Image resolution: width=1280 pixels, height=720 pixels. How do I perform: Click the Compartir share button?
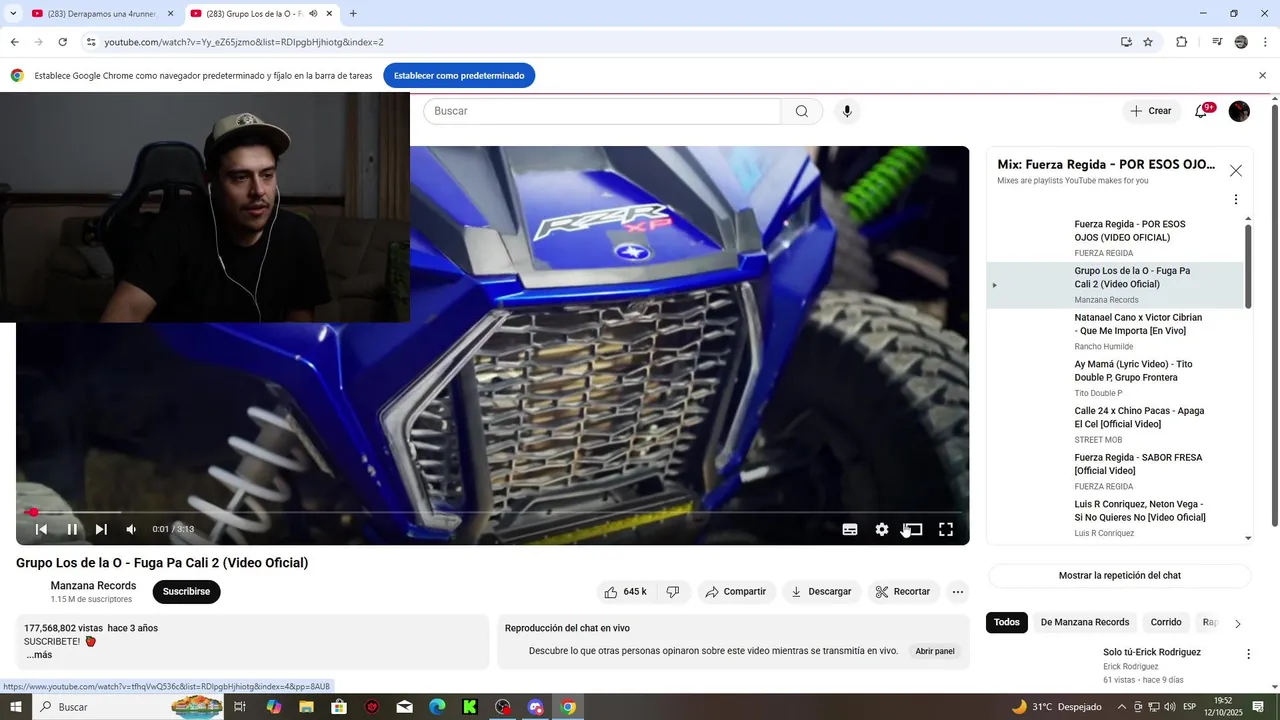pyautogui.click(x=736, y=592)
